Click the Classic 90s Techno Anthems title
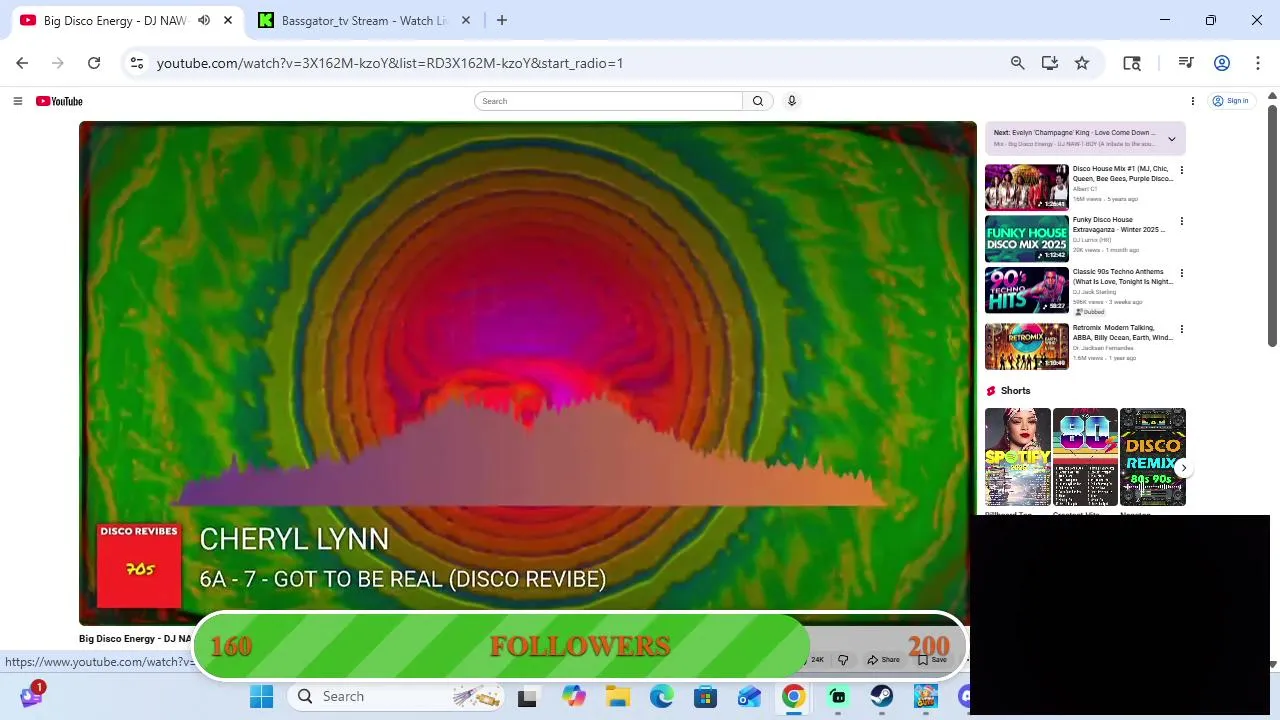 click(x=1122, y=277)
